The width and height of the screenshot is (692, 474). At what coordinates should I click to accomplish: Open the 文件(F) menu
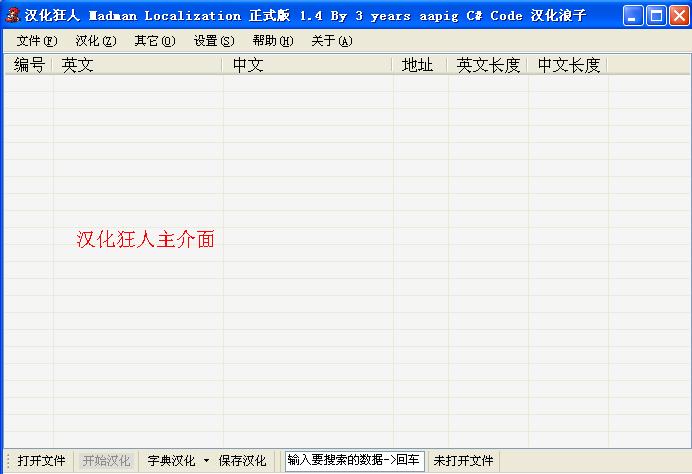[37, 41]
